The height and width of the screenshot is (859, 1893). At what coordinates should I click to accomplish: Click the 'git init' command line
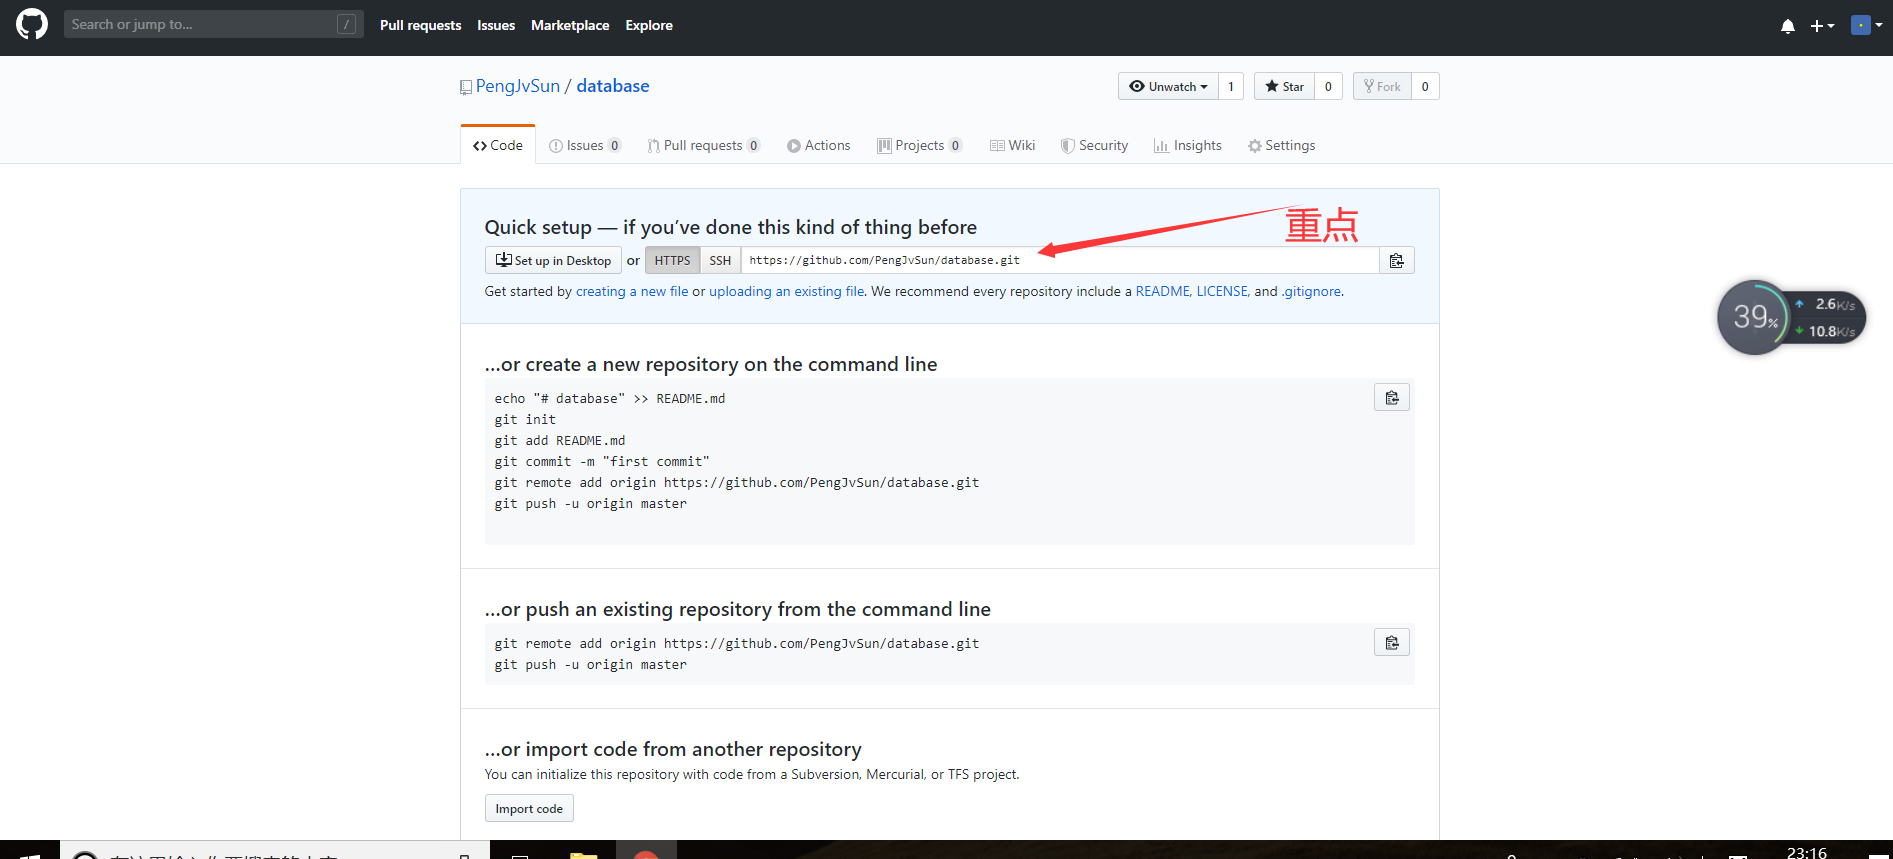[525, 420]
